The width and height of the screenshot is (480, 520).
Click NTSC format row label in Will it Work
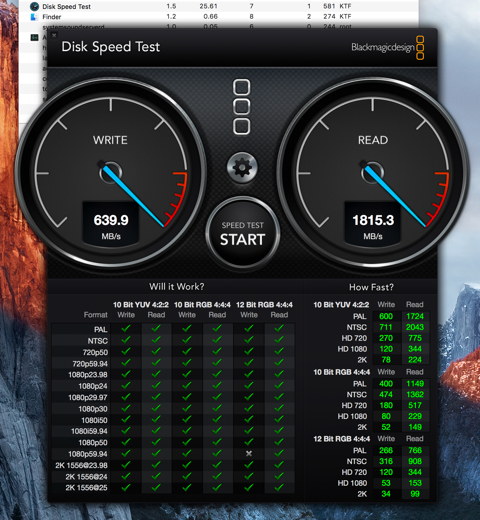click(x=98, y=341)
